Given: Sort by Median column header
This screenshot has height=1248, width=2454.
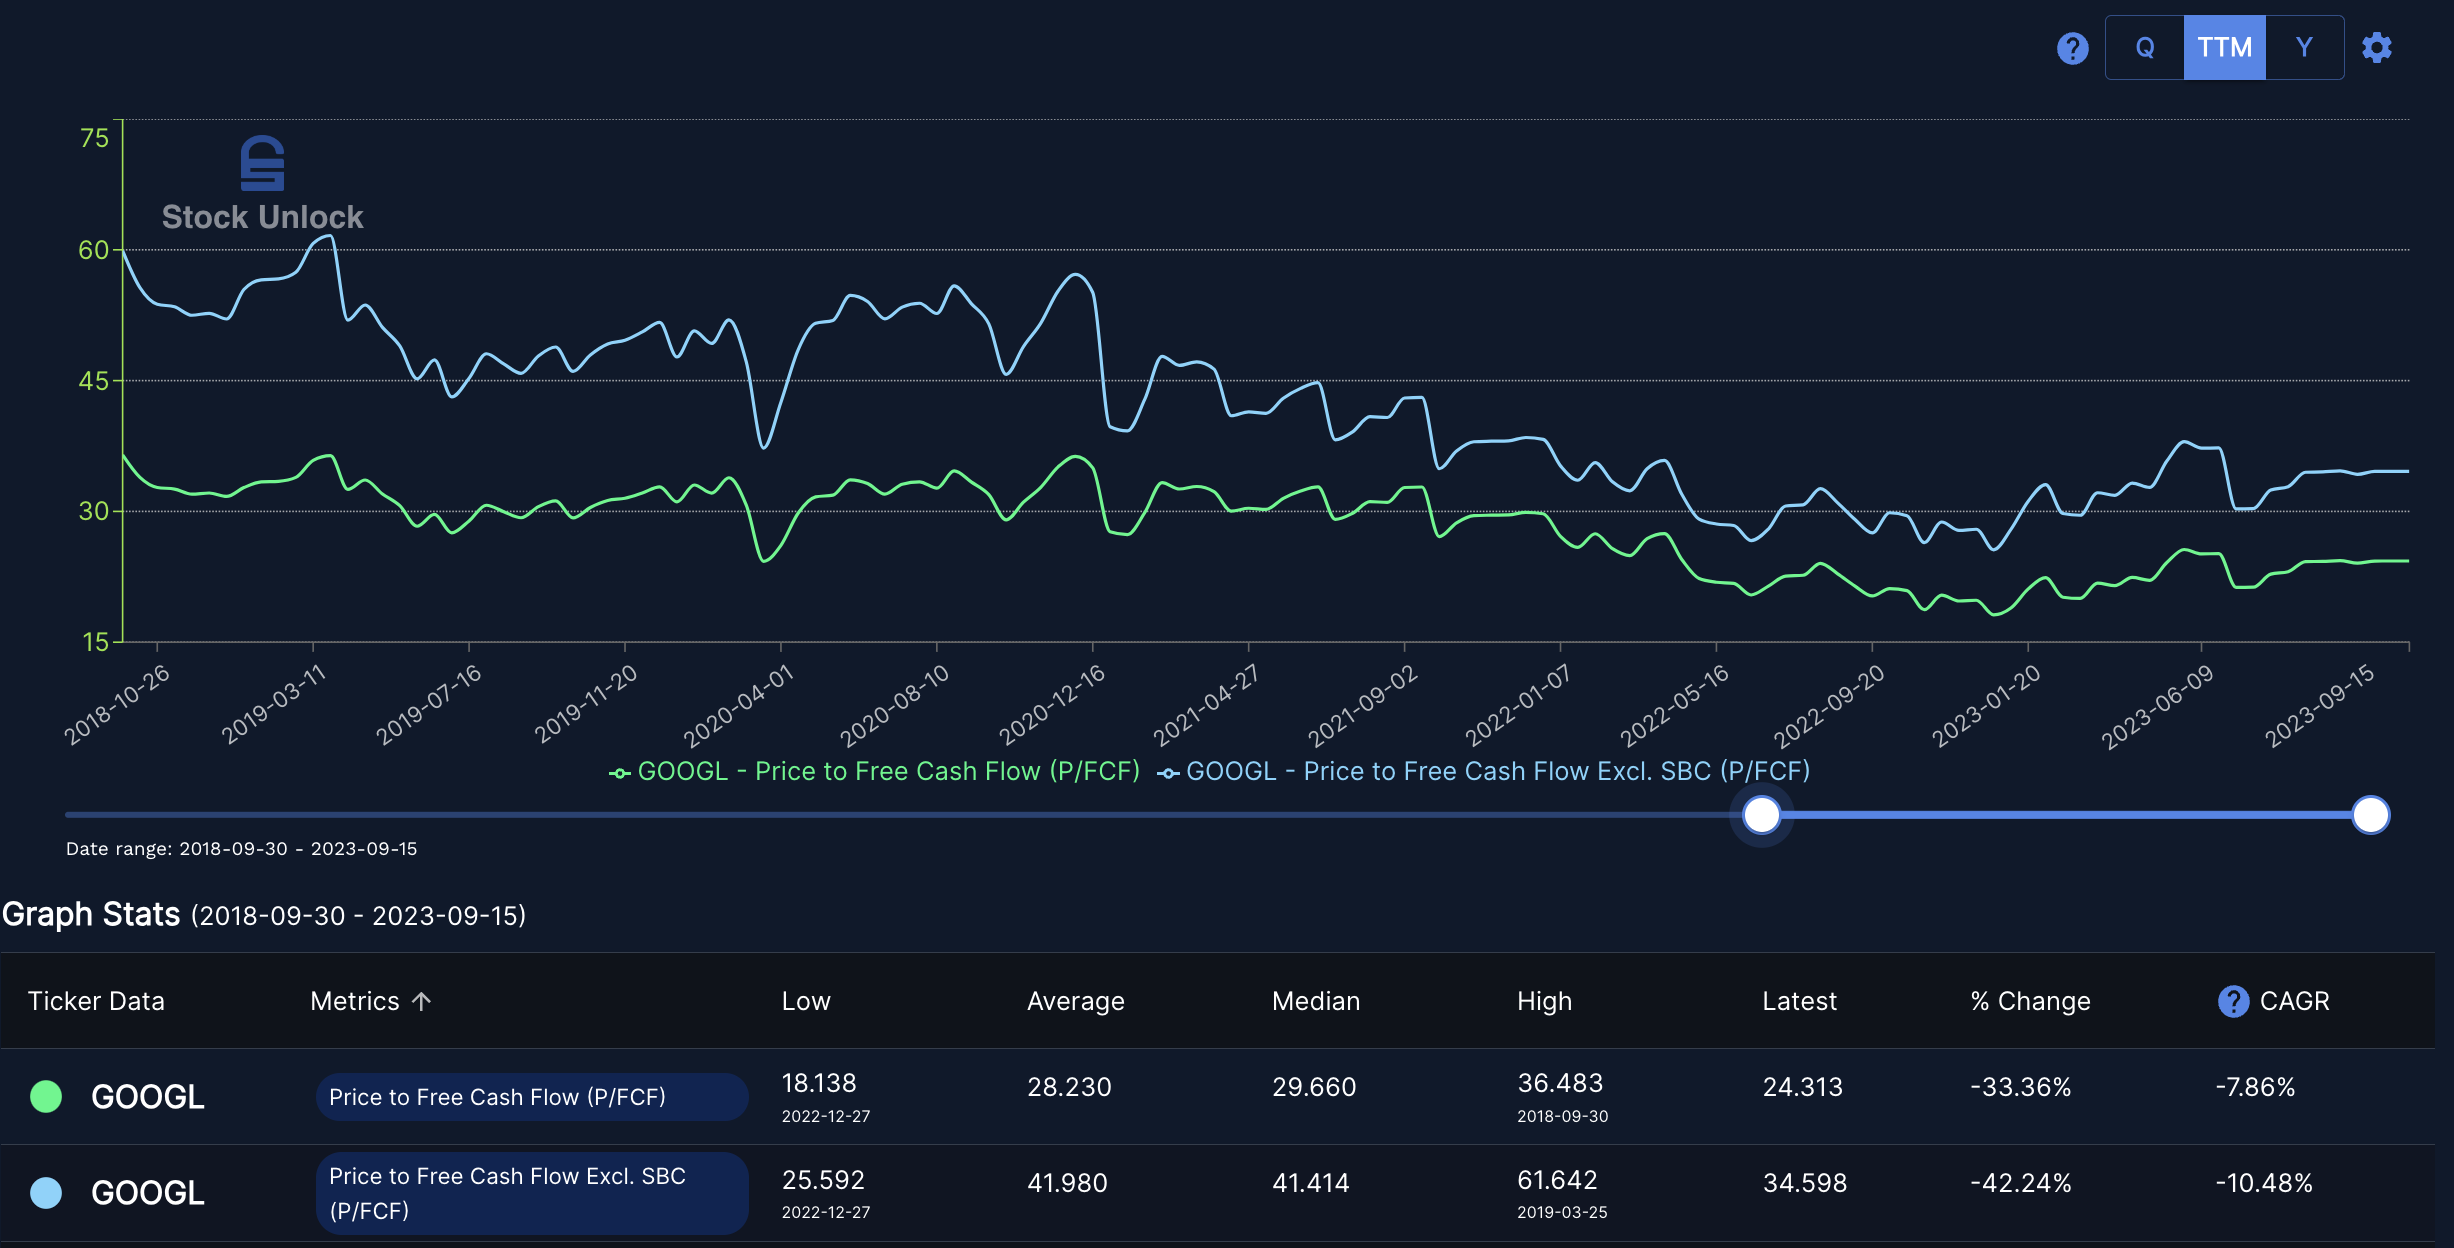Looking at the screenshot, I should coord(1316,1001).
